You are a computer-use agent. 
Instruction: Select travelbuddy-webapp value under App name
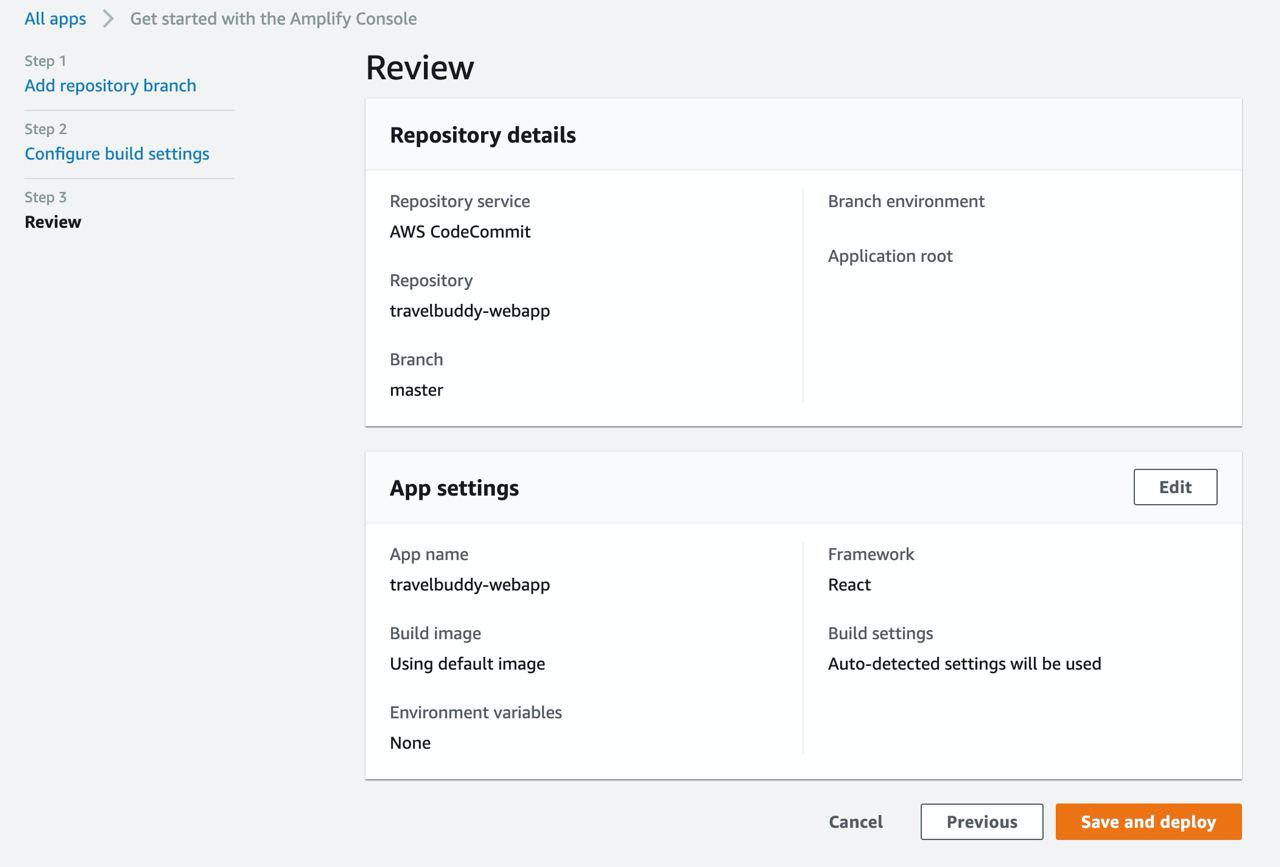coord(470,584)
